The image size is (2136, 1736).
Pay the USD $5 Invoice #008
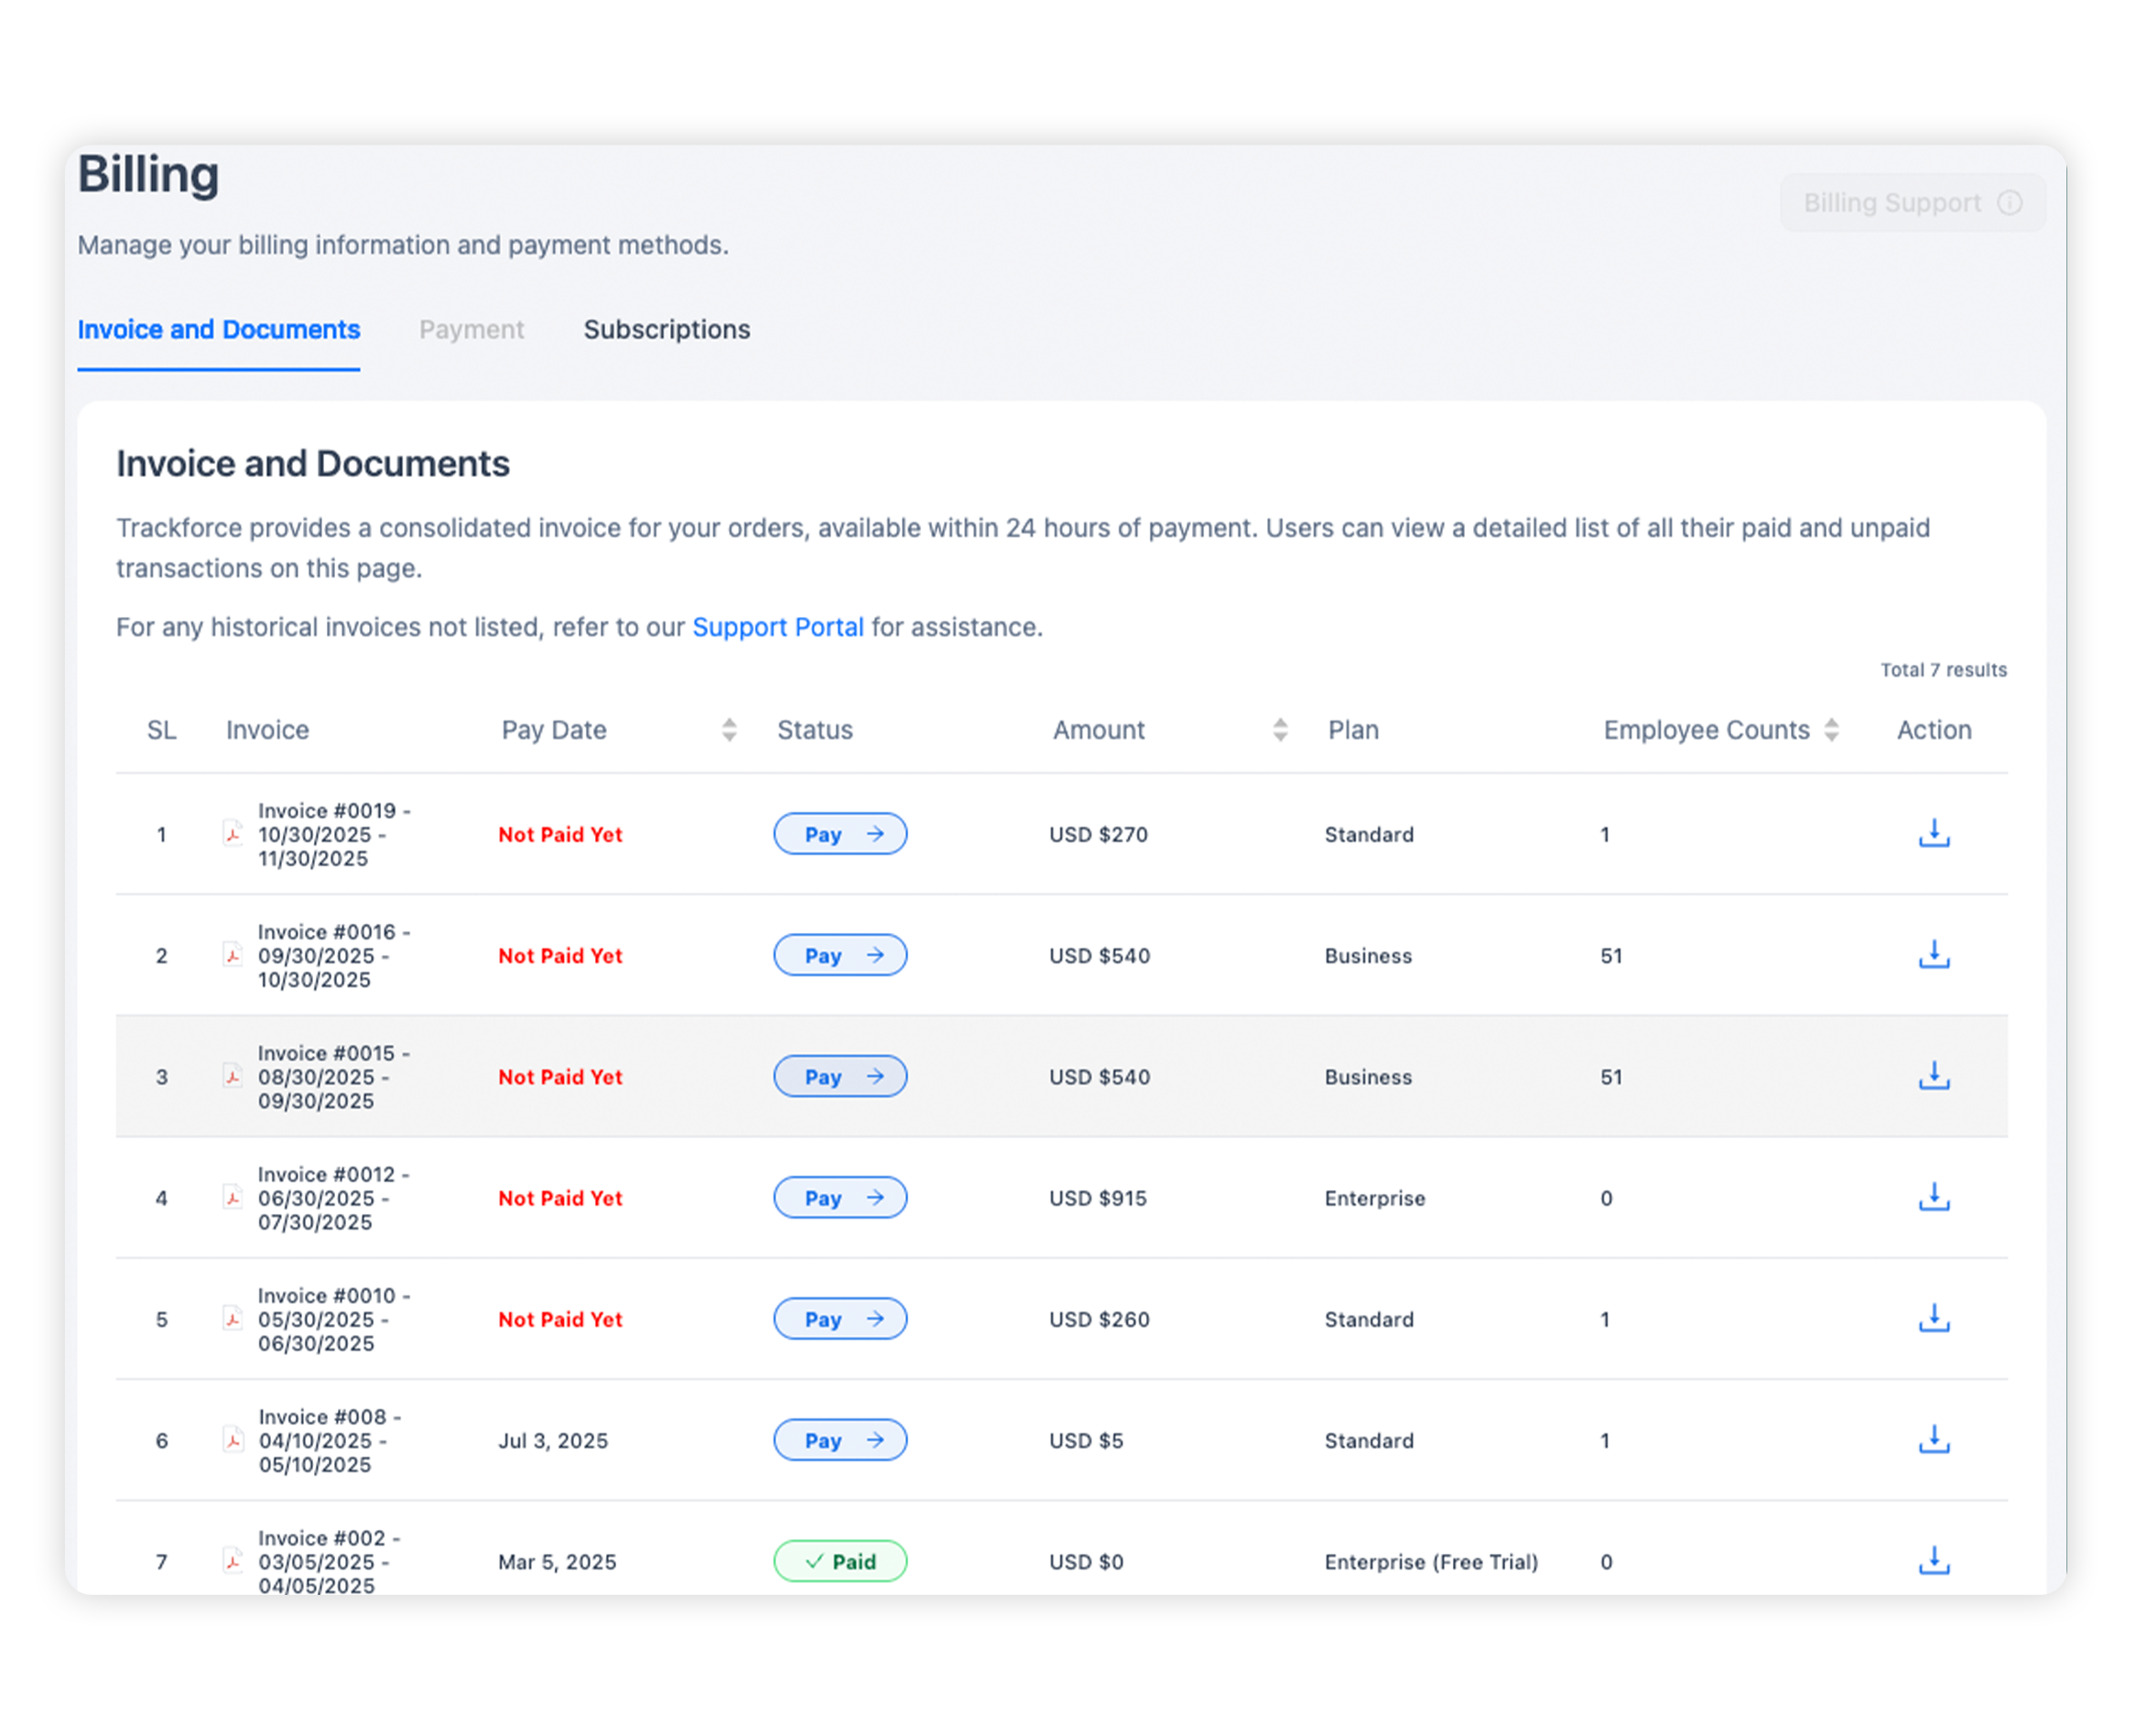840,1440
